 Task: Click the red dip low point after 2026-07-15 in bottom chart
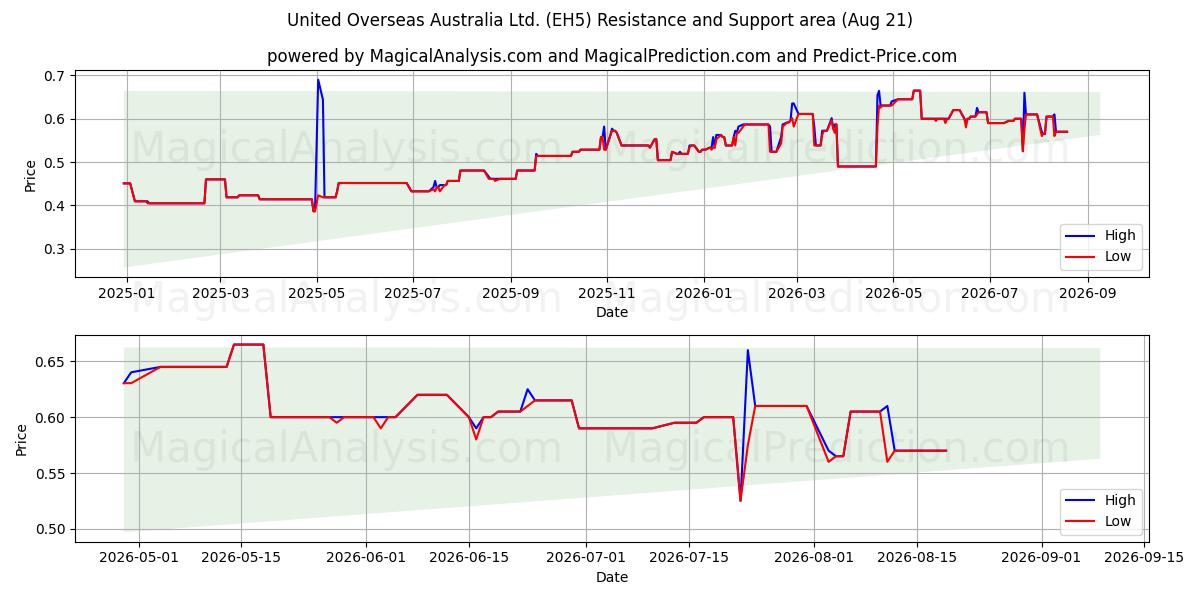point(740,500)
